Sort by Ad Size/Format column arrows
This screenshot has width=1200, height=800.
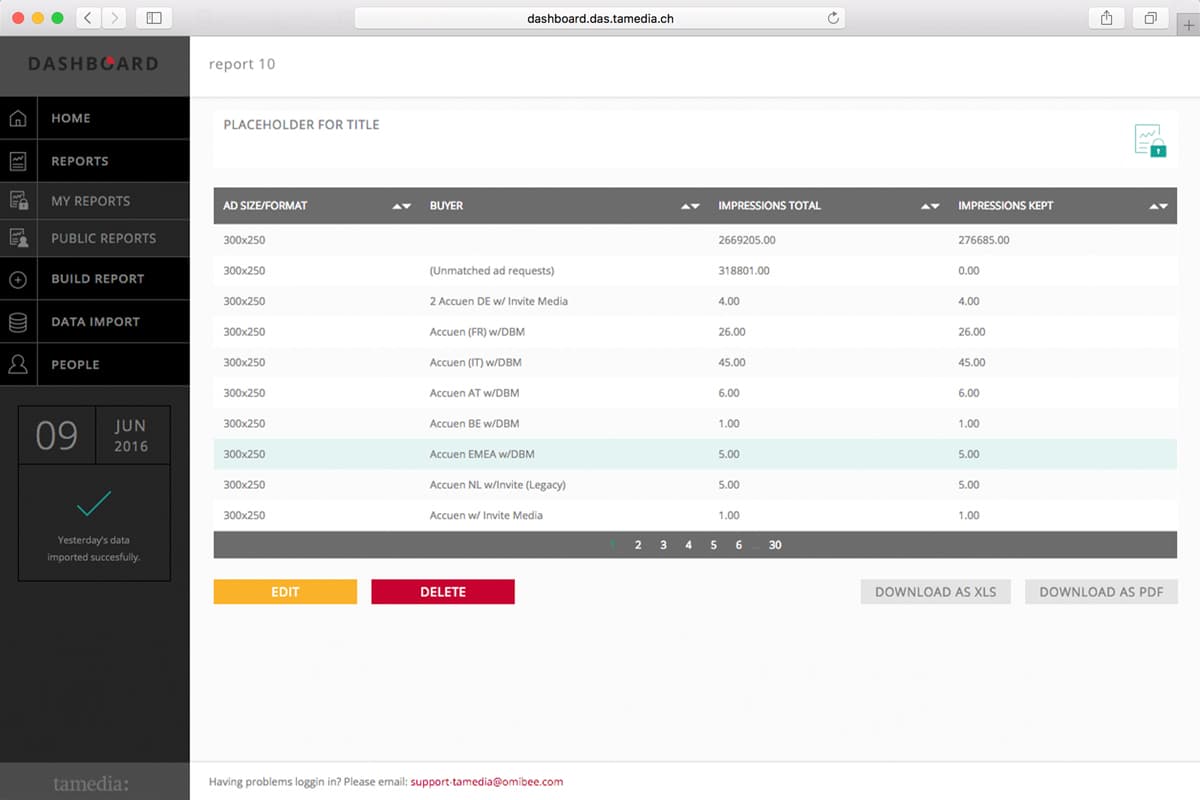click(401, 206)
